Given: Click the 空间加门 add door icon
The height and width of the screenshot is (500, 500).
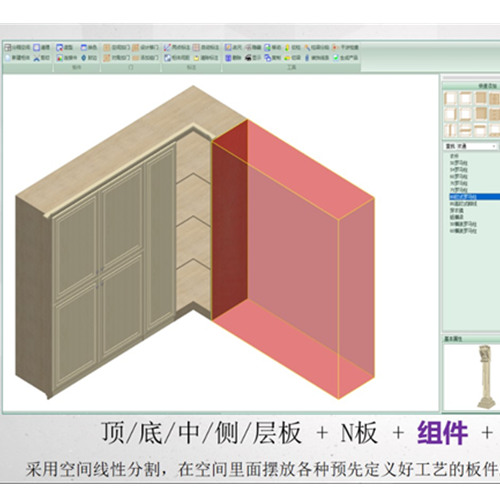Looking at the screenshot, I should click(x=107, y=47).
